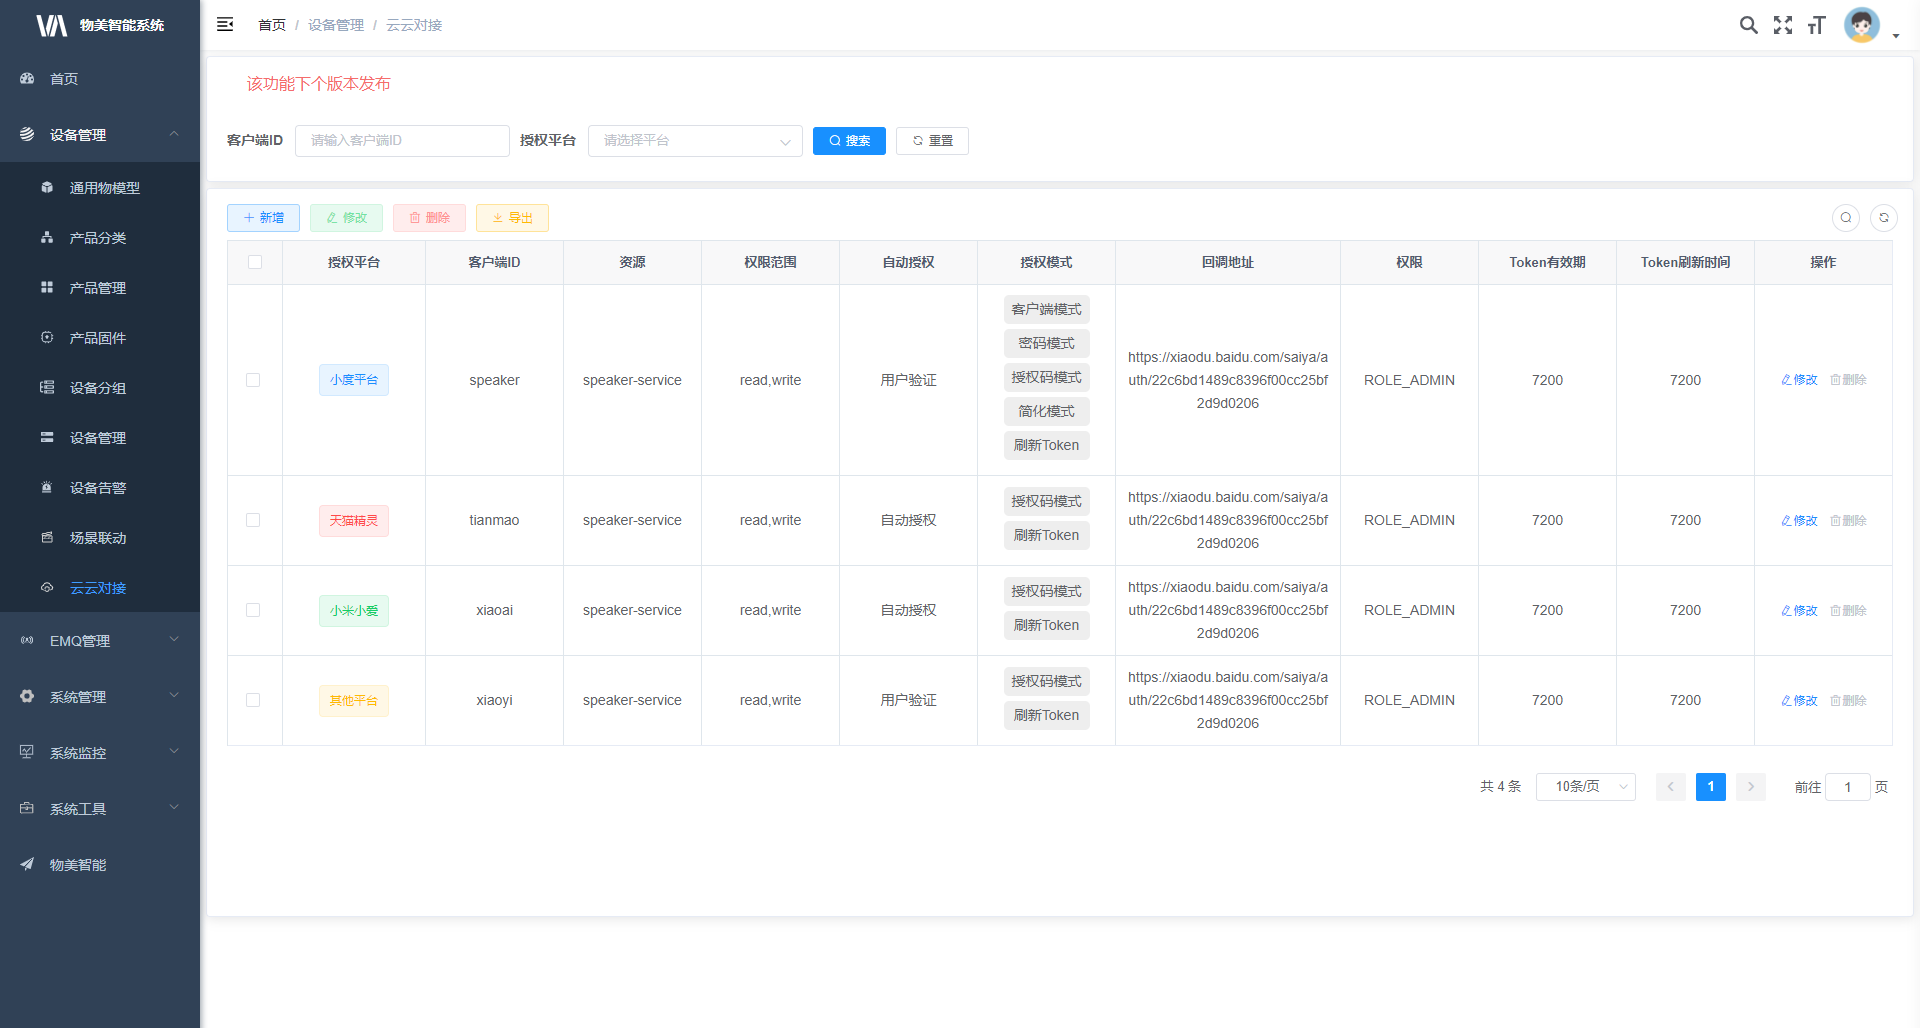Expand the EMQ管理 sidebar menu
The image size is (1920, 1028).
tap(100, 641)
